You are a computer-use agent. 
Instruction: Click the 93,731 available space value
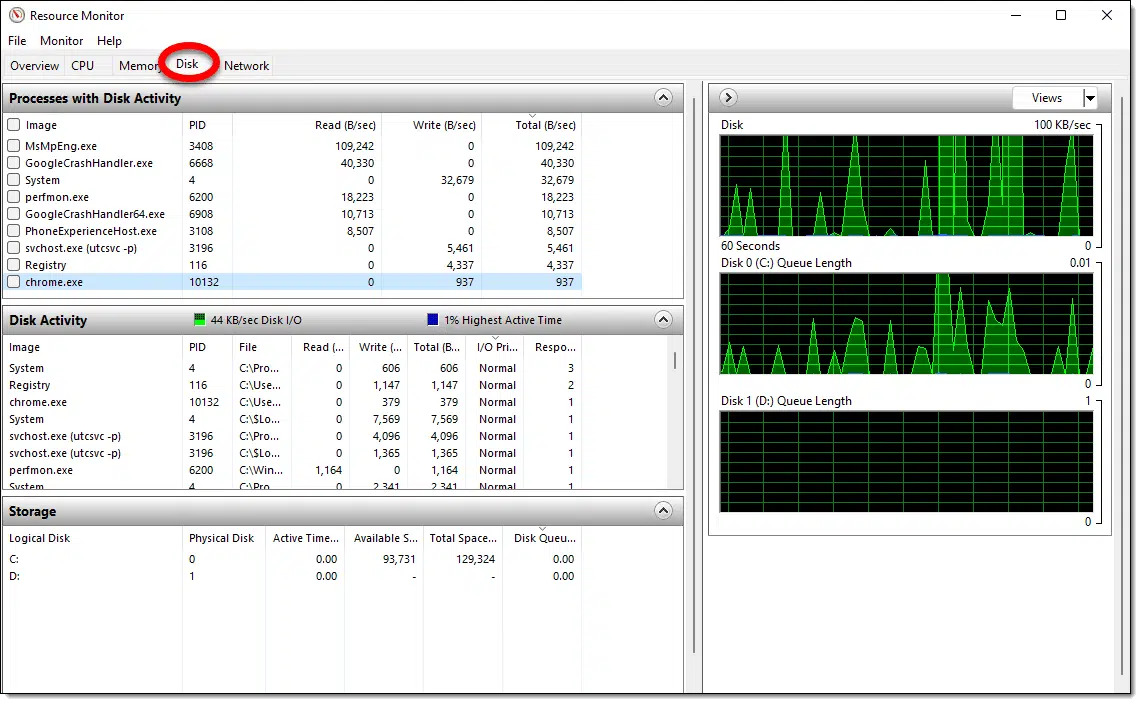(x=399, y=559)
